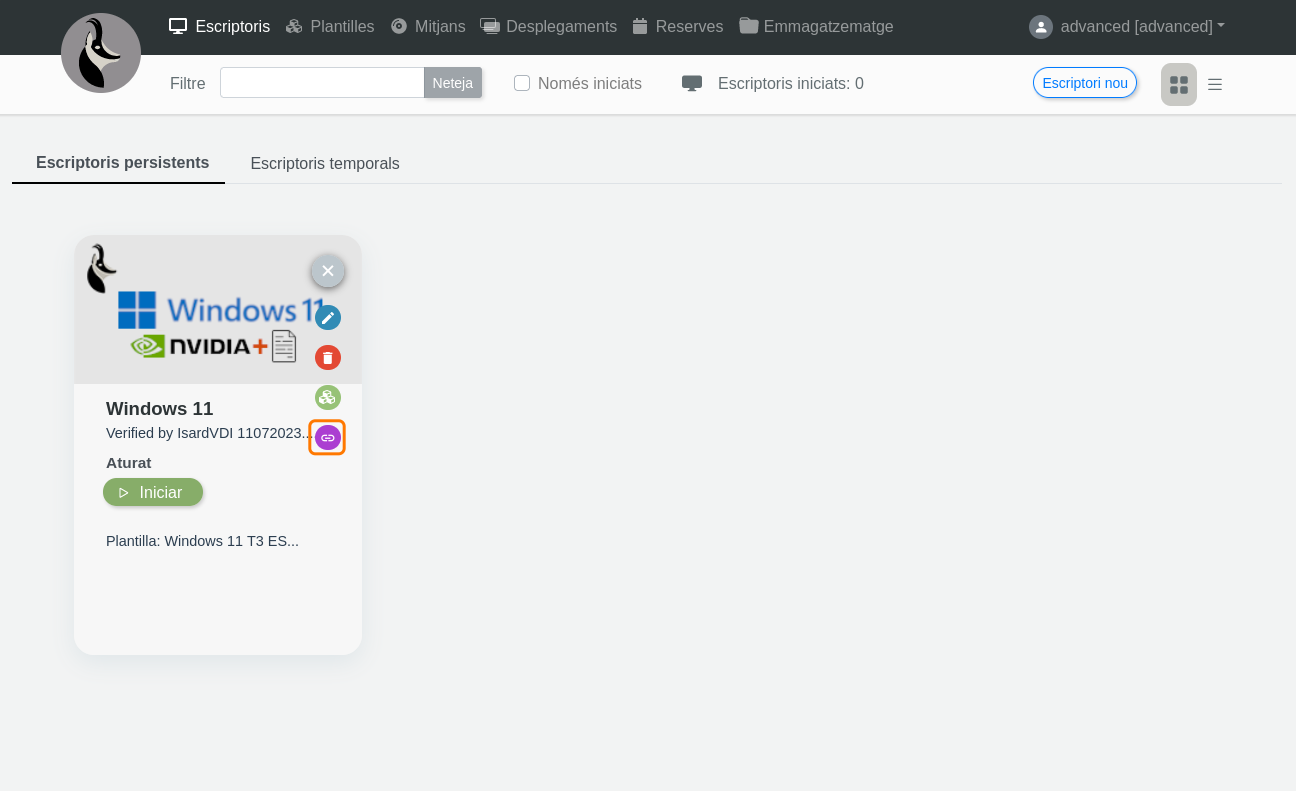Open the advanced user account dropdown
1296x791 pixels.
pyautogui.click(x=1127, y=27)
